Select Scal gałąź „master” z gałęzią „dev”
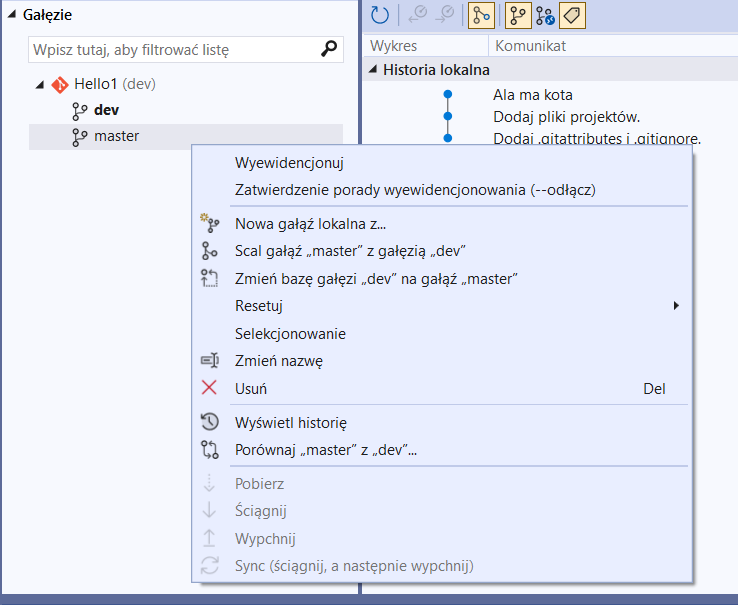 350,251
